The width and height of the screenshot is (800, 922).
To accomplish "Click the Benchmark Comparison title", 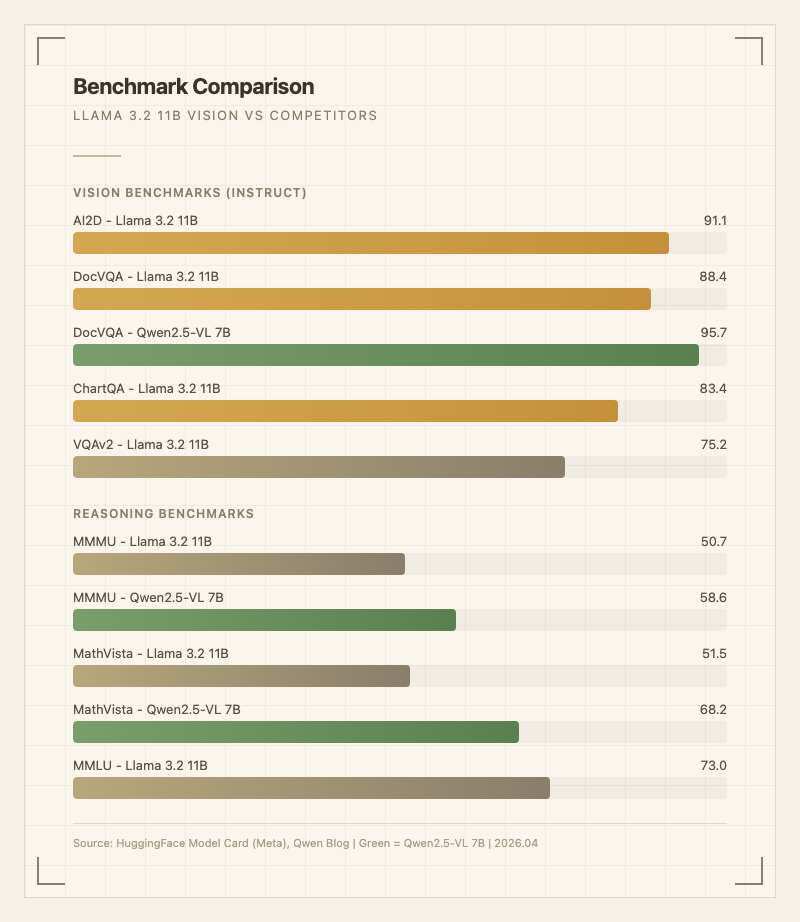I will (x=193, y=87).
